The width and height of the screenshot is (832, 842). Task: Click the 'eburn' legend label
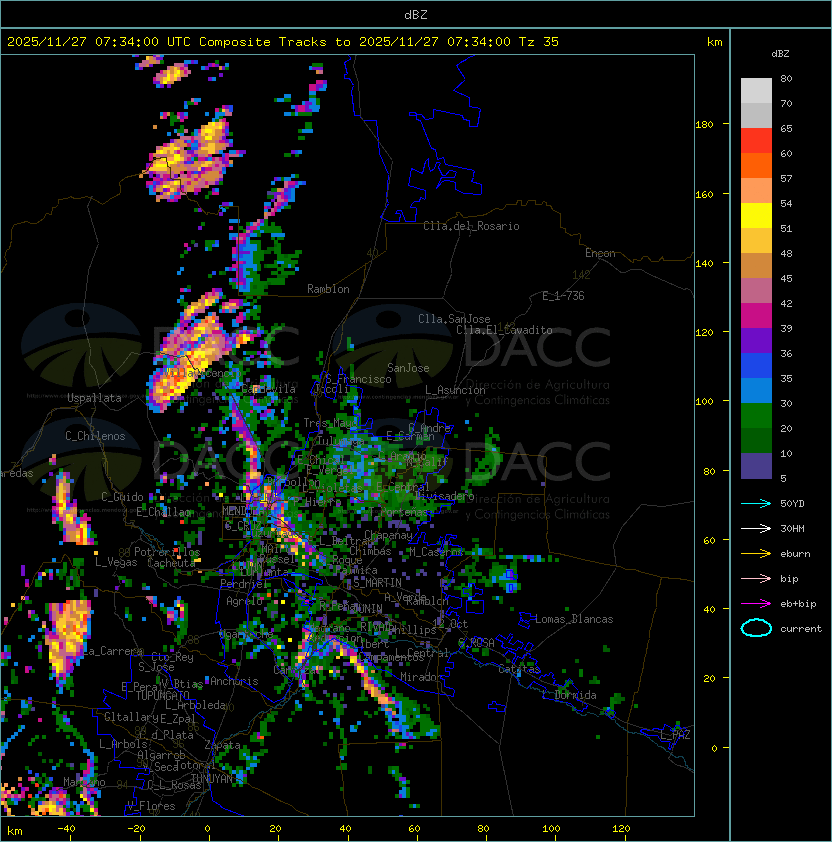point(795,554)
